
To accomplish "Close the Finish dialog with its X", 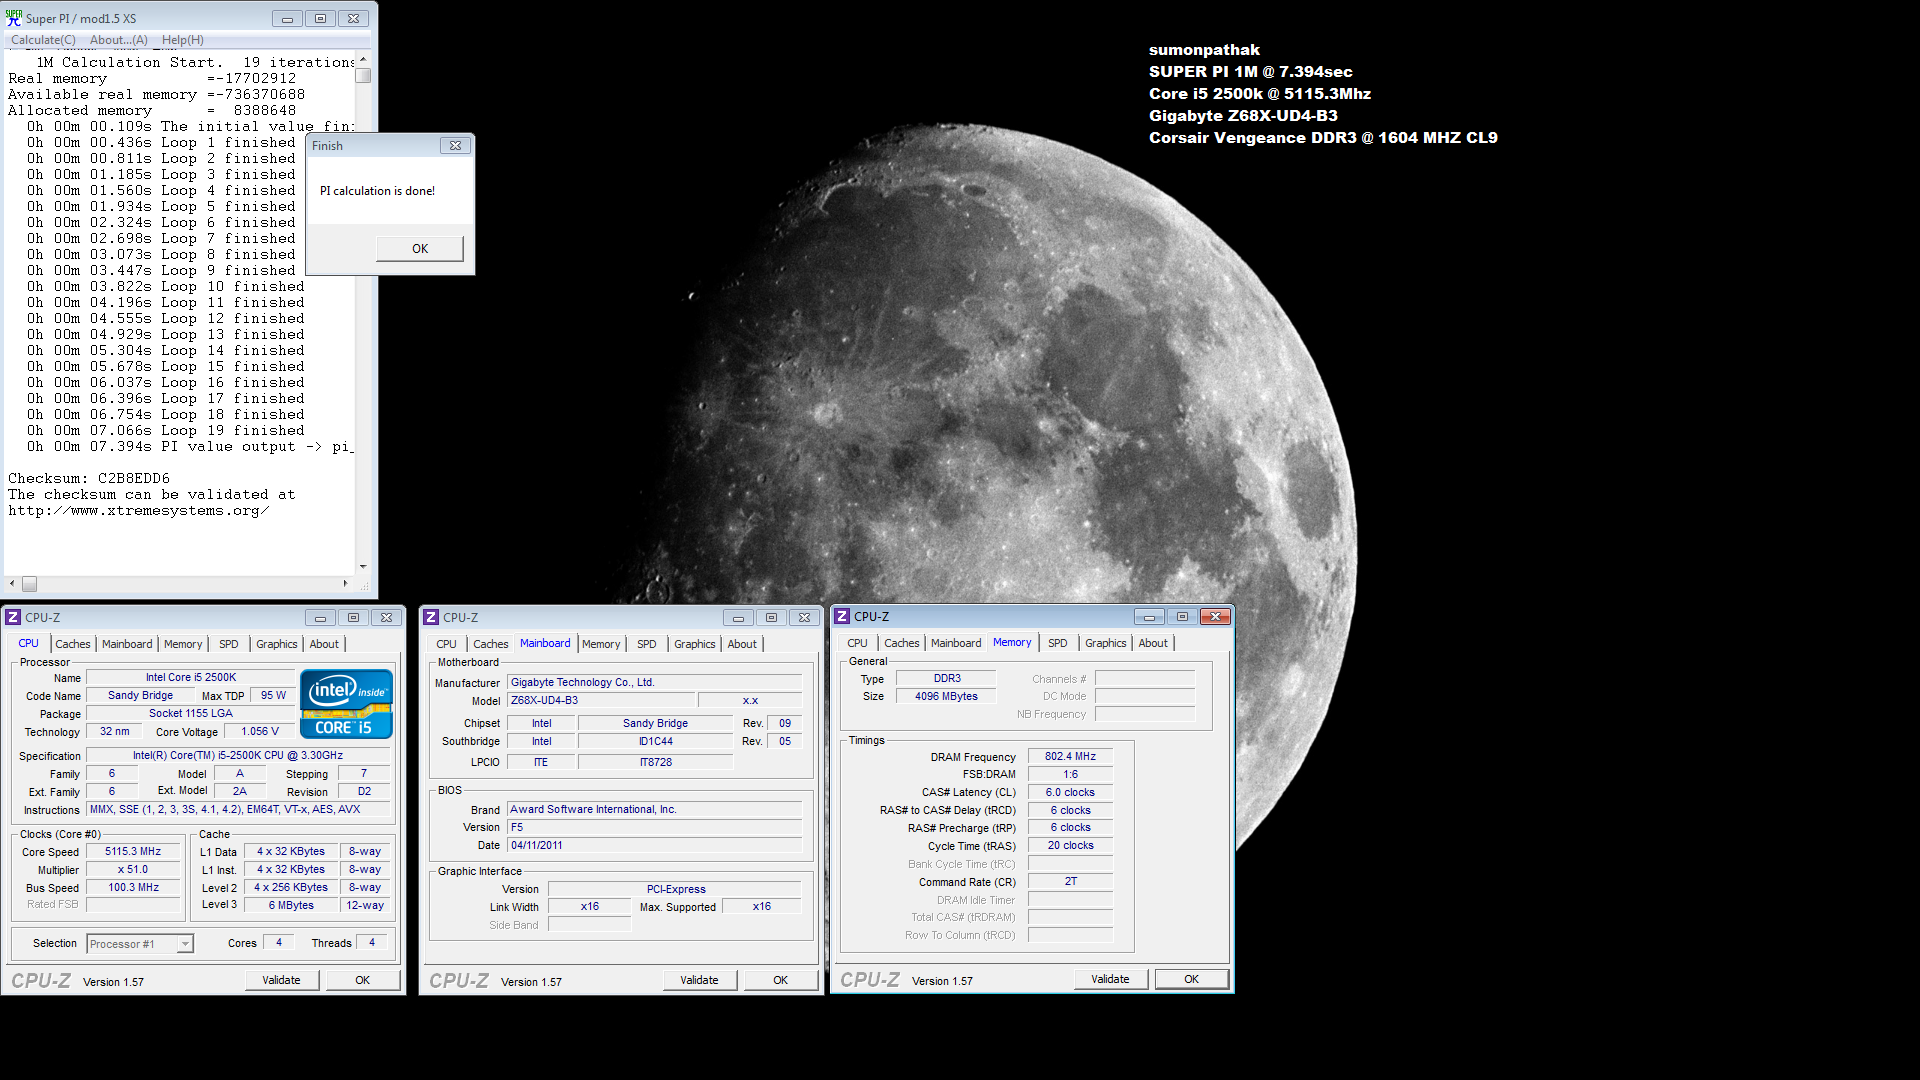I will click(455, 145).
